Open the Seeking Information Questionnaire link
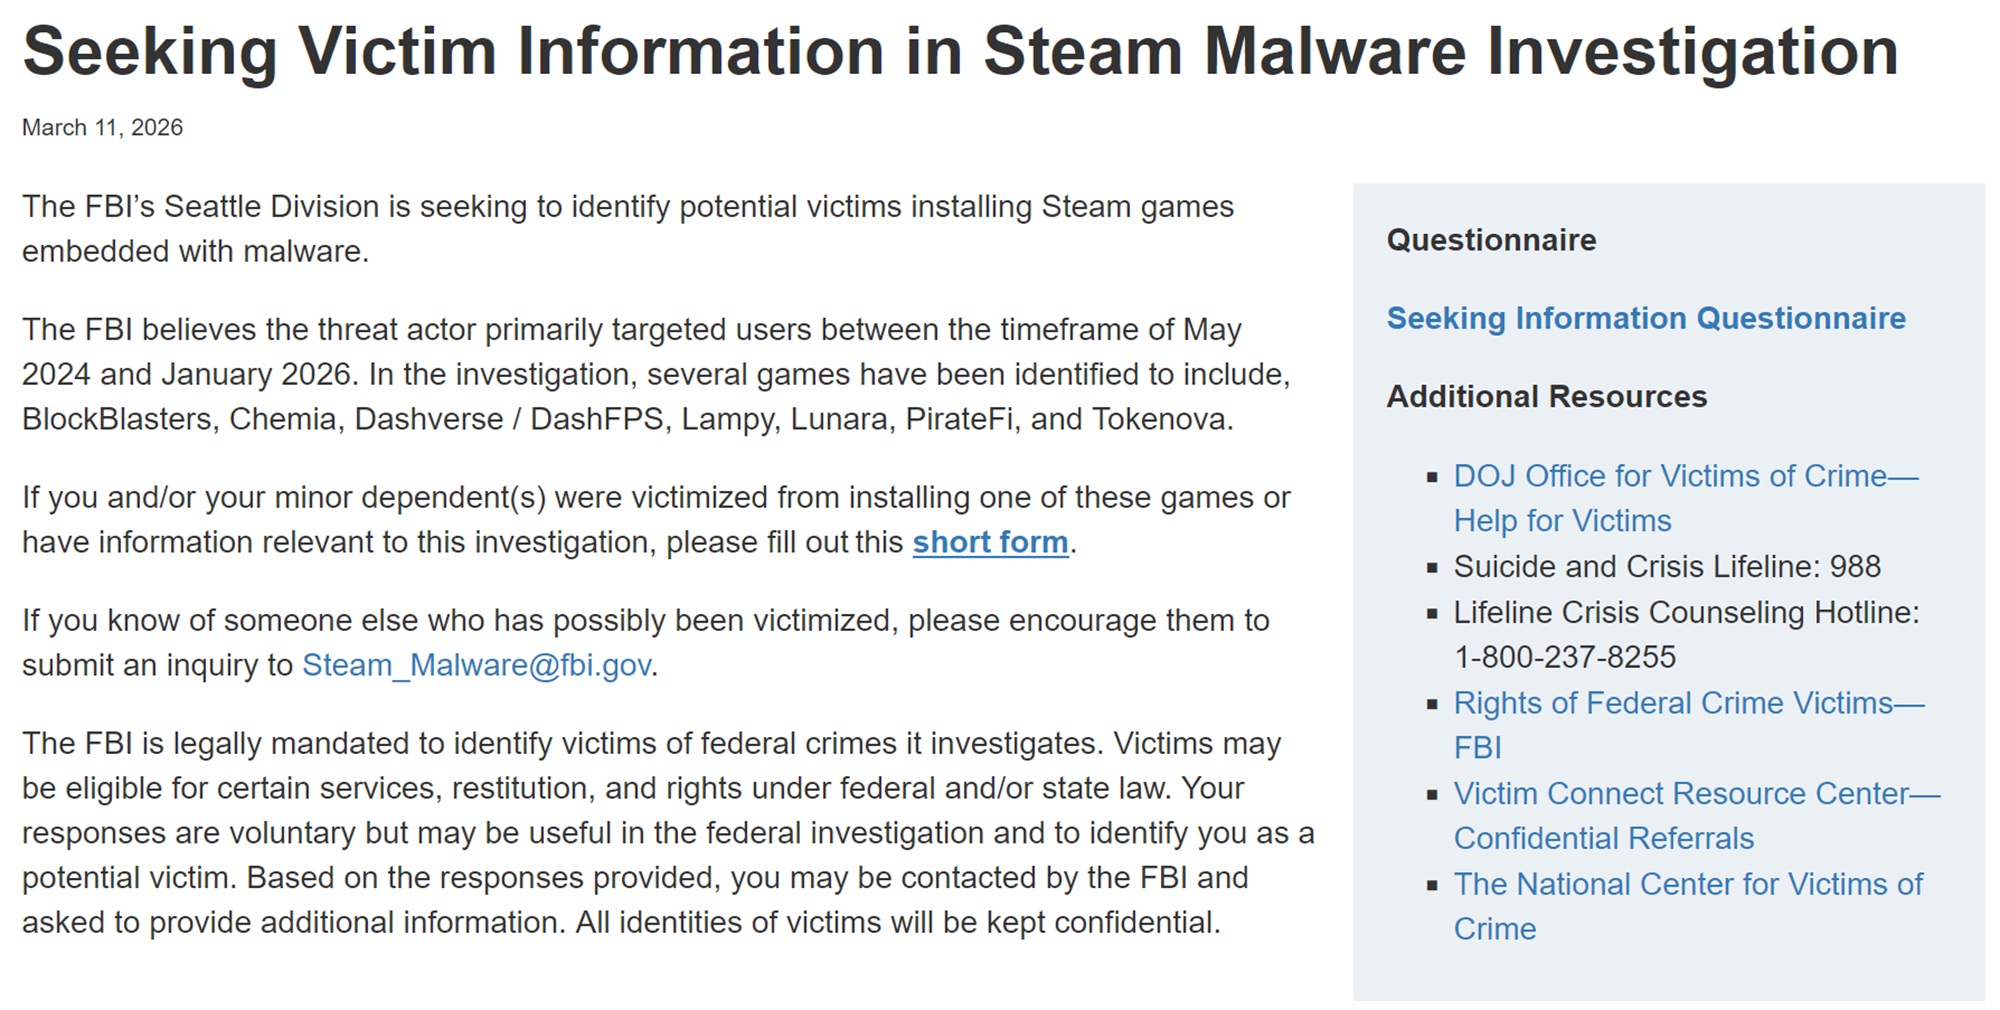2000x1010 pixels. (1646, 318)
